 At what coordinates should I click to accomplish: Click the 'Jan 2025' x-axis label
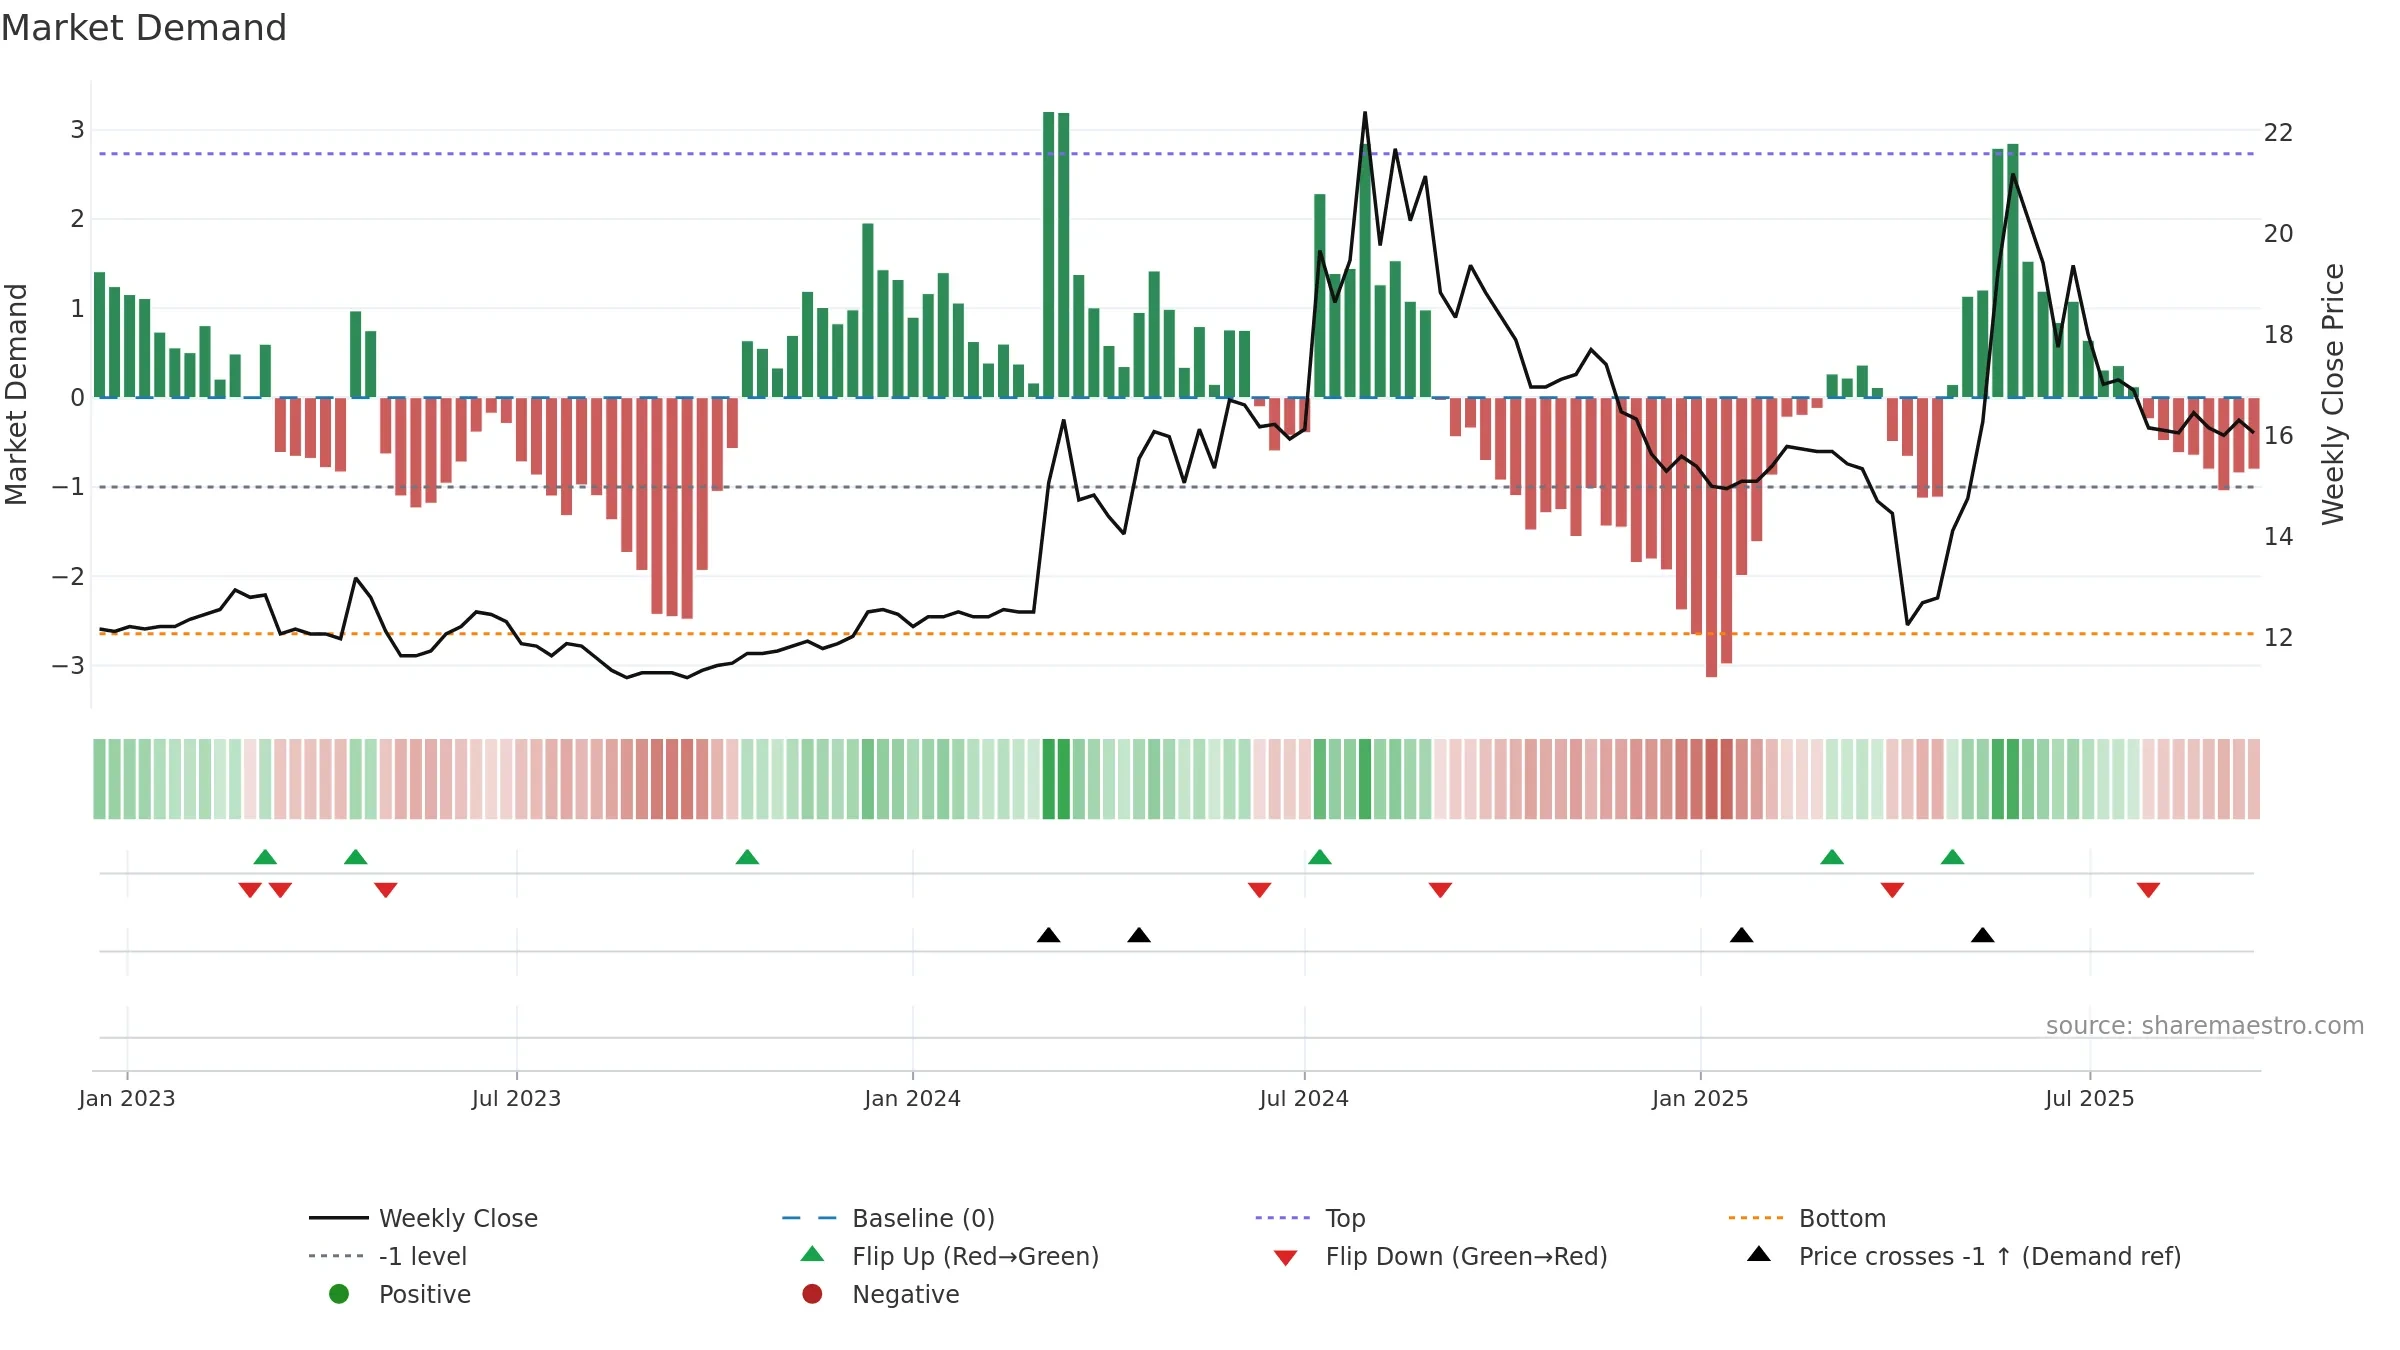[1700, 1098]
